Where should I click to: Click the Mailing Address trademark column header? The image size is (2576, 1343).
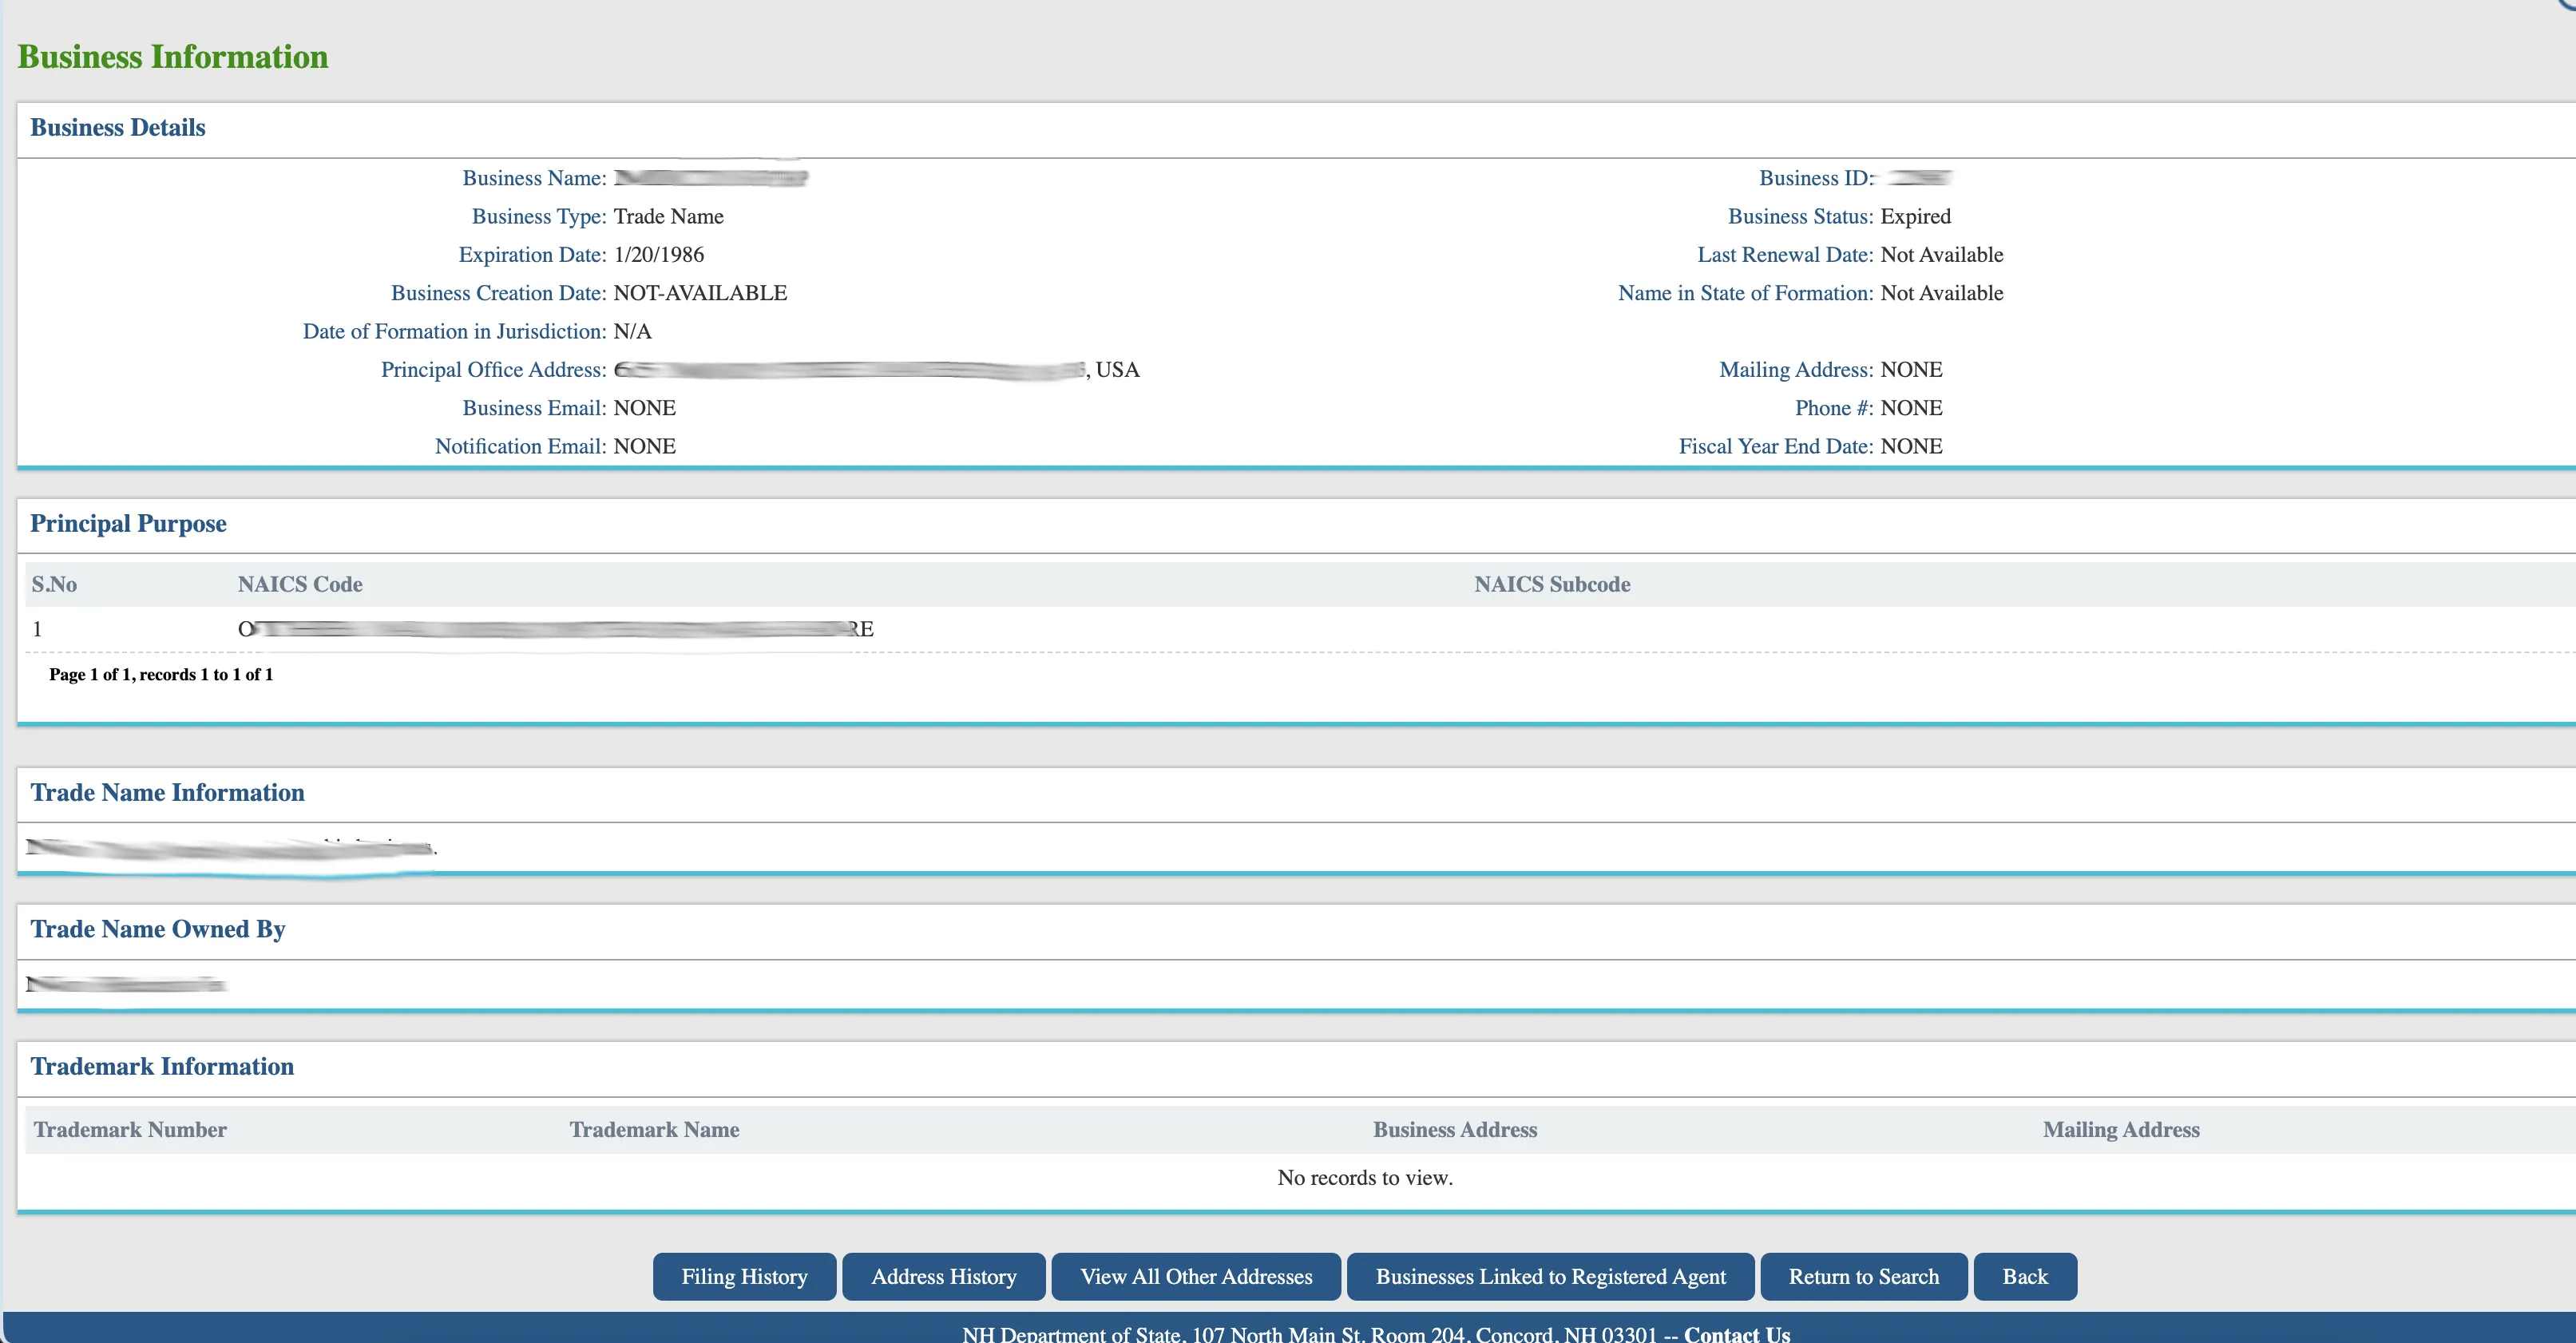click(x=2121, y=1129)
